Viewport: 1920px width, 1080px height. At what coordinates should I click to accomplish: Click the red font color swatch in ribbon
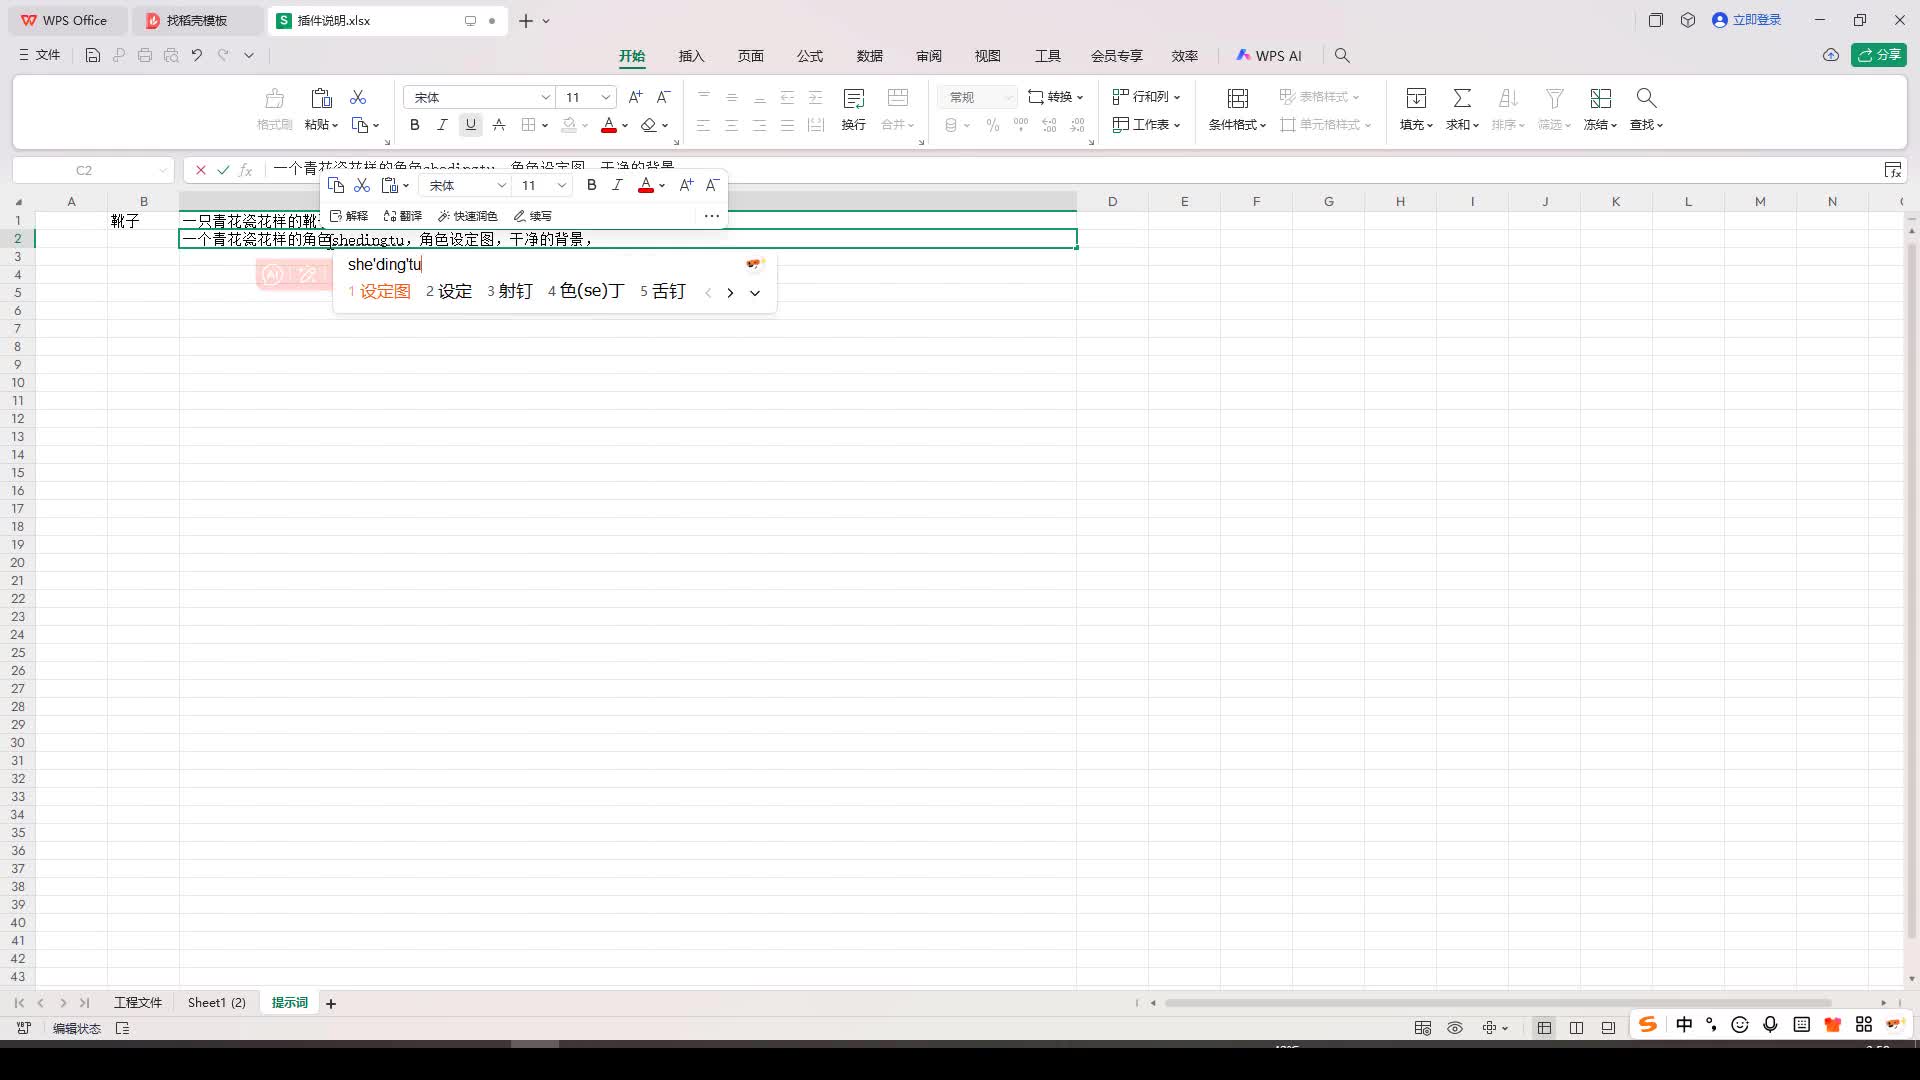pyautogui.click(x=608, y=125)
